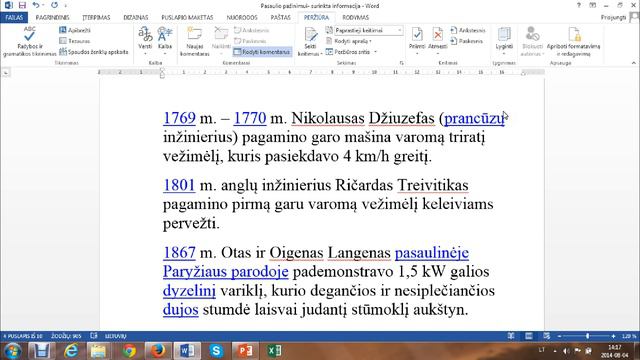Switch to DIZAINAS tab
Viewport: 640px width, 360px height.
[x=136, y=18]
